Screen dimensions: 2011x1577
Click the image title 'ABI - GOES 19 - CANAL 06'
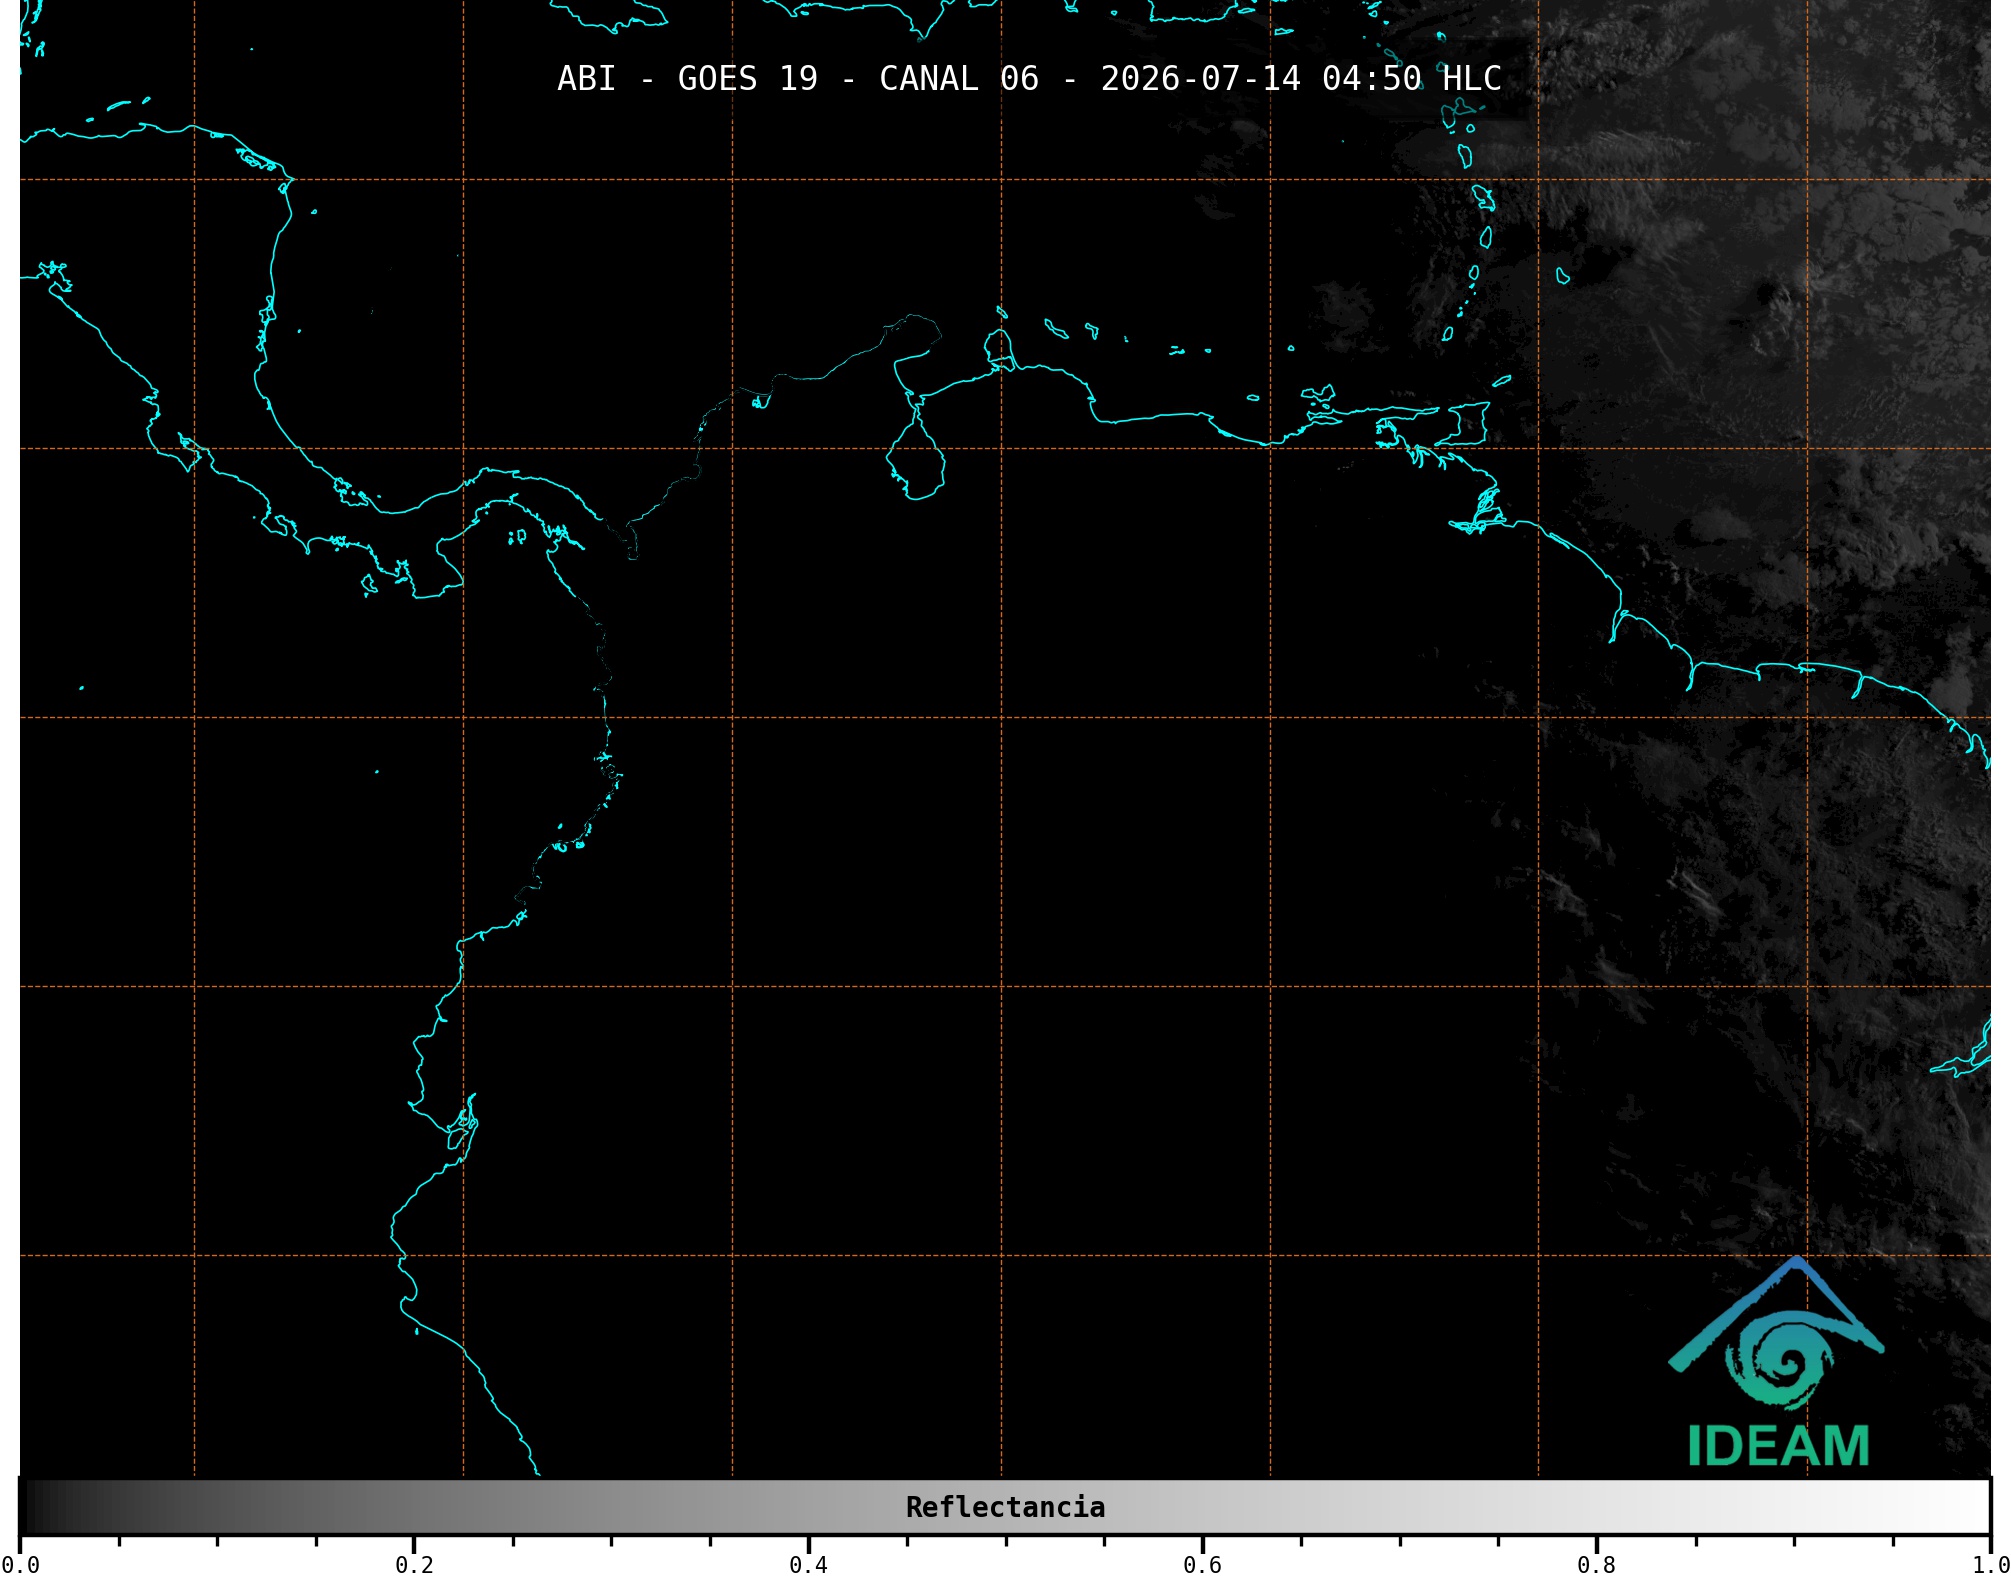[x=798, y=79]
